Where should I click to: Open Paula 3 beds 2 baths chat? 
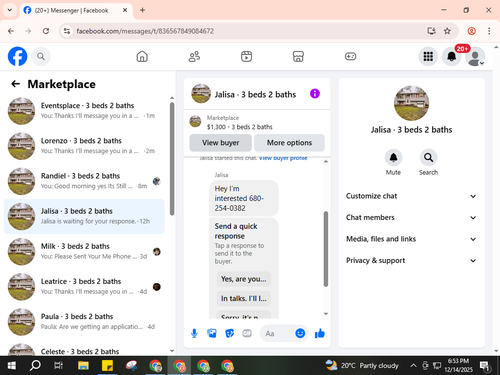pyautogui.click(x=84, y=322)
